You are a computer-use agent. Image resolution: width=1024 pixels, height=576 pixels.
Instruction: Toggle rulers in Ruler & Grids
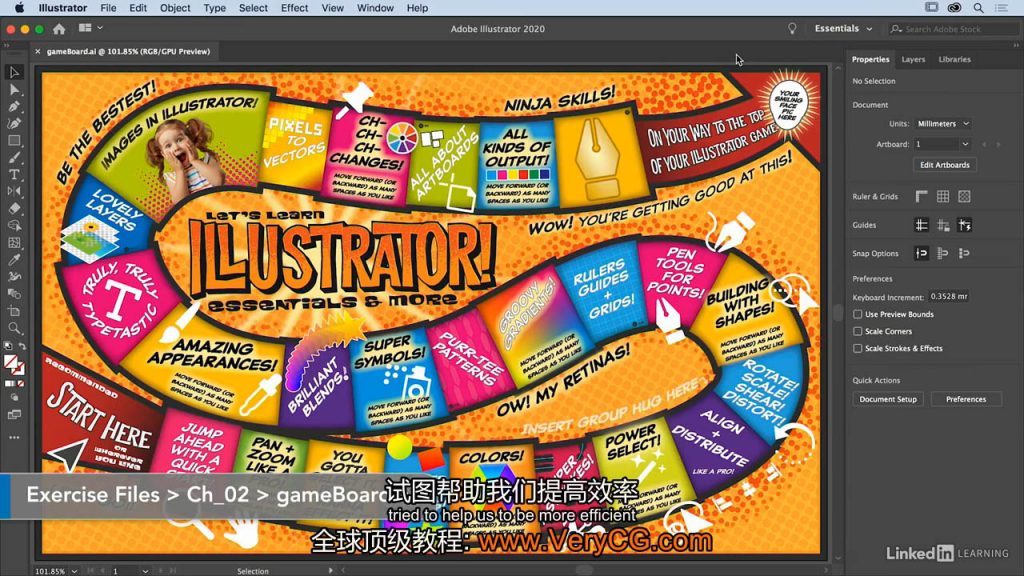point(921,196)
